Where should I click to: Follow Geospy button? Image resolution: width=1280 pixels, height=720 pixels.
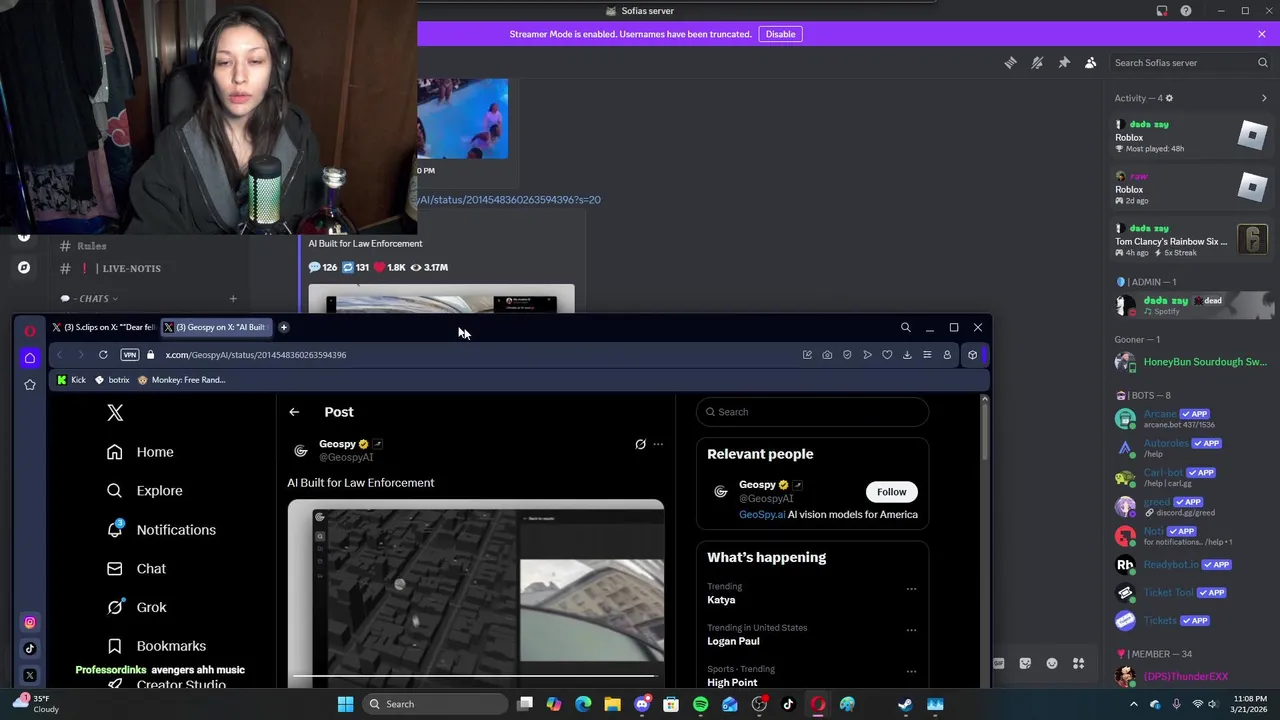click(891, 492)
